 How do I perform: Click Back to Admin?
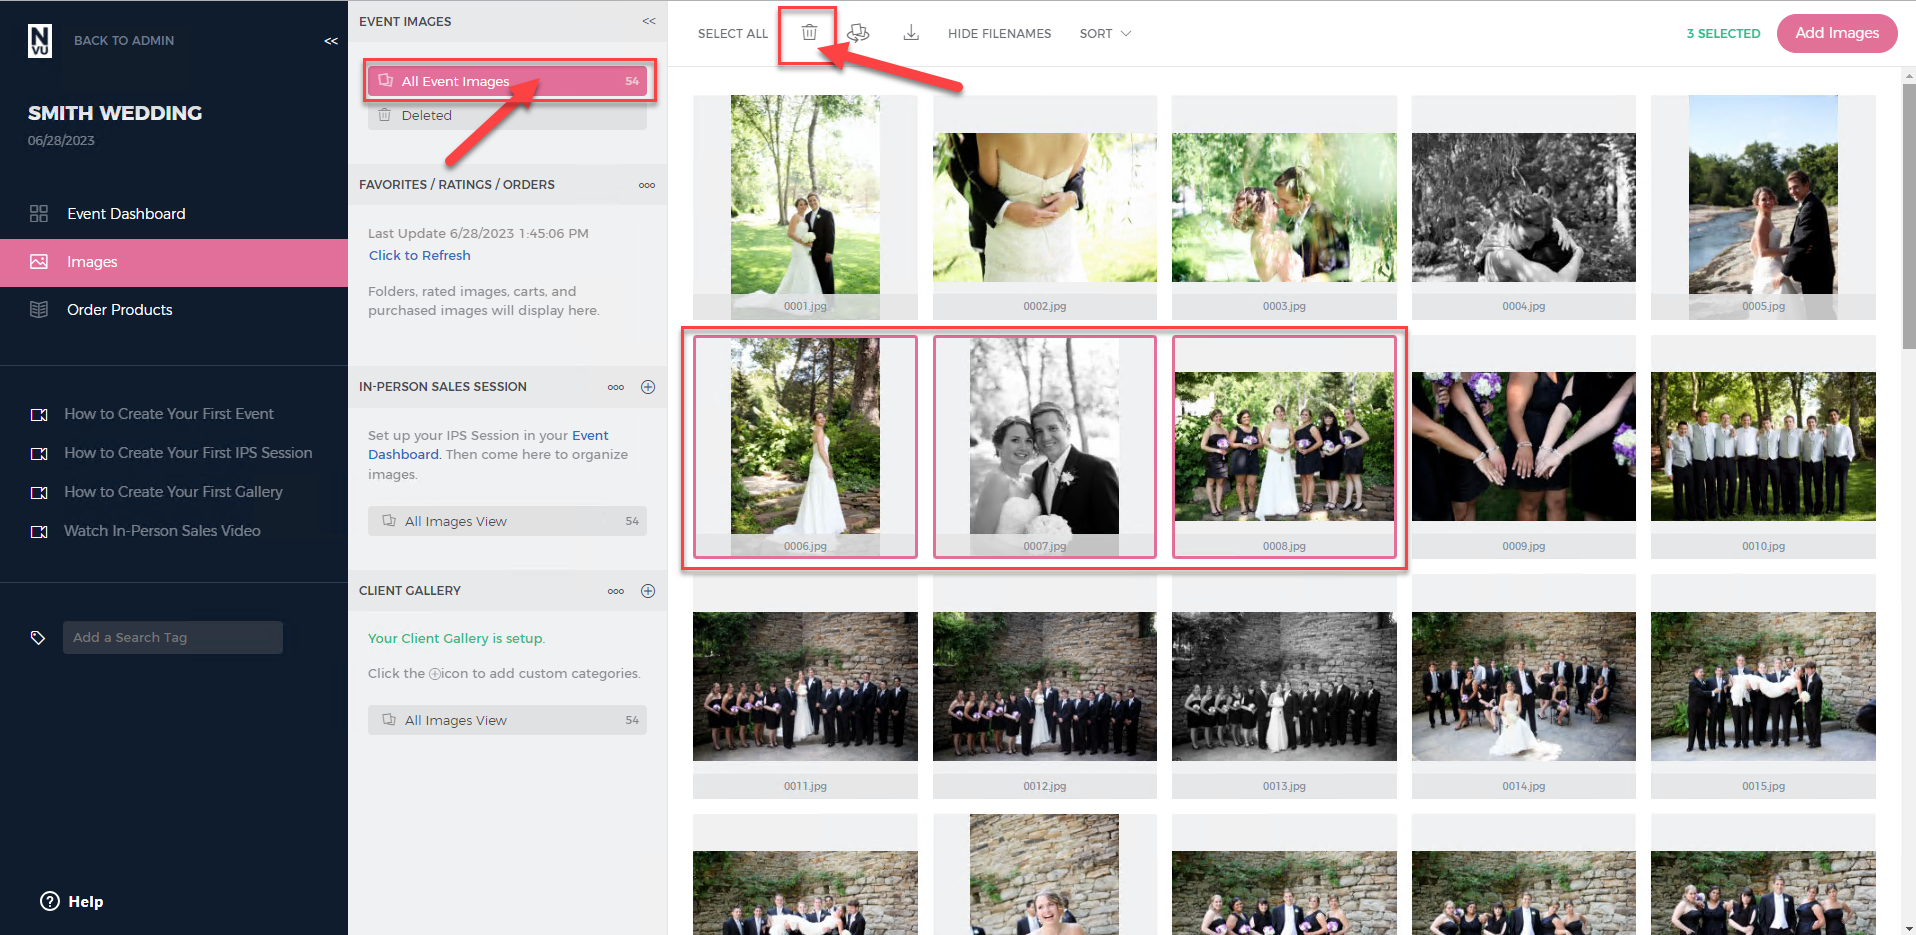tap(124, 40)
